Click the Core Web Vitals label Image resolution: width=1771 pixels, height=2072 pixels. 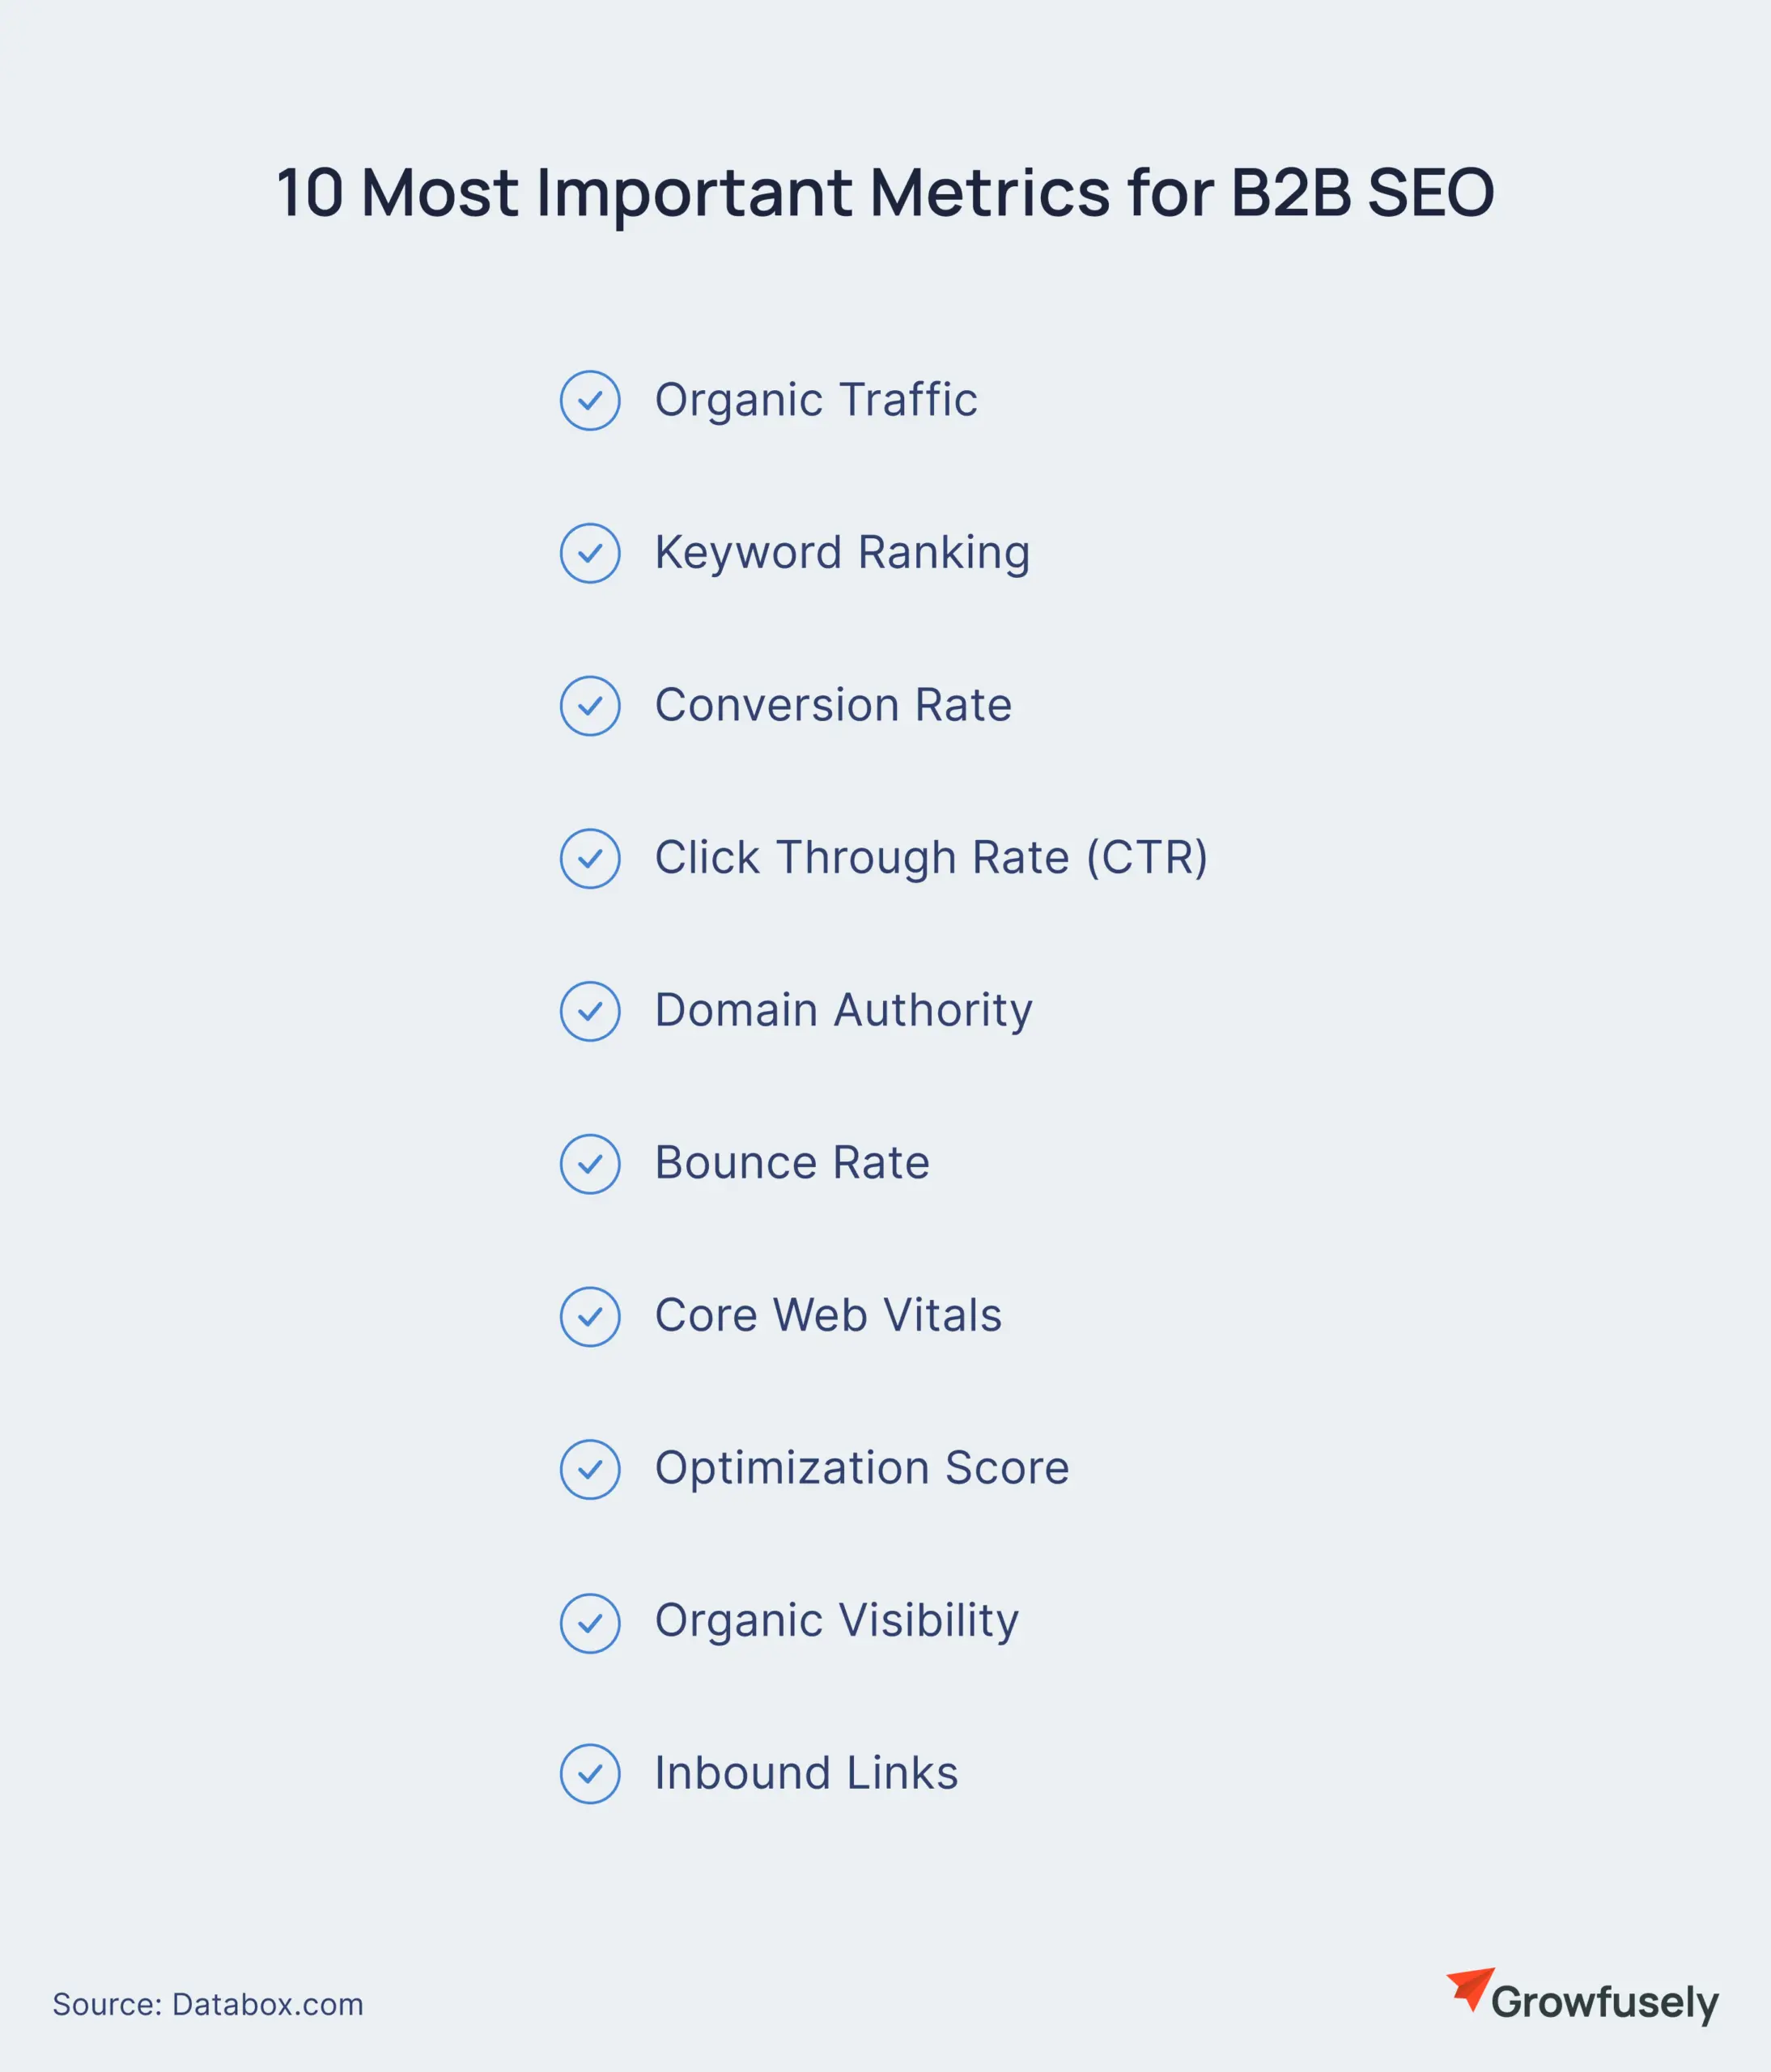828,1315
